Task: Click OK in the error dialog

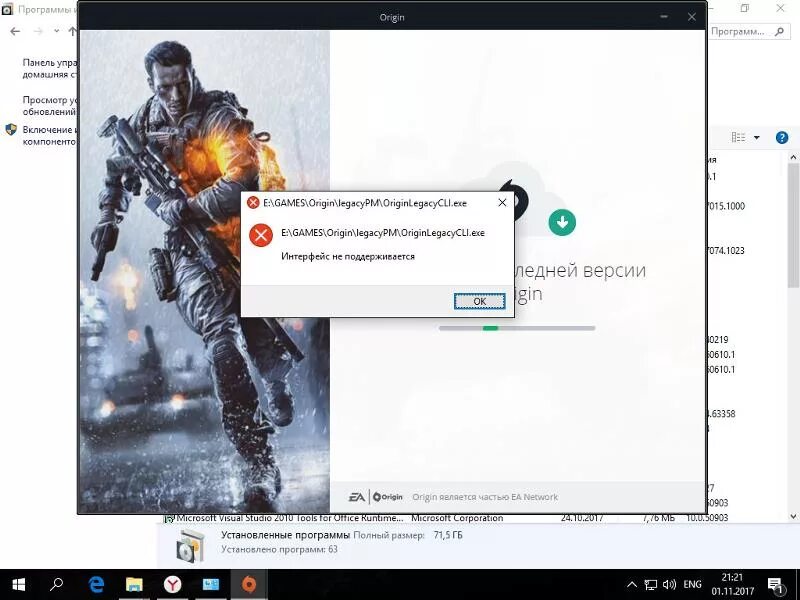Action: 480,301
